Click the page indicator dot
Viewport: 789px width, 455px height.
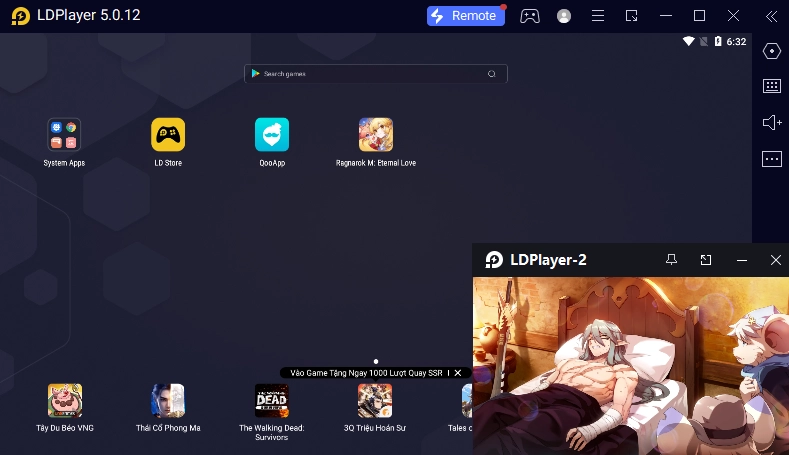(376, 361)
